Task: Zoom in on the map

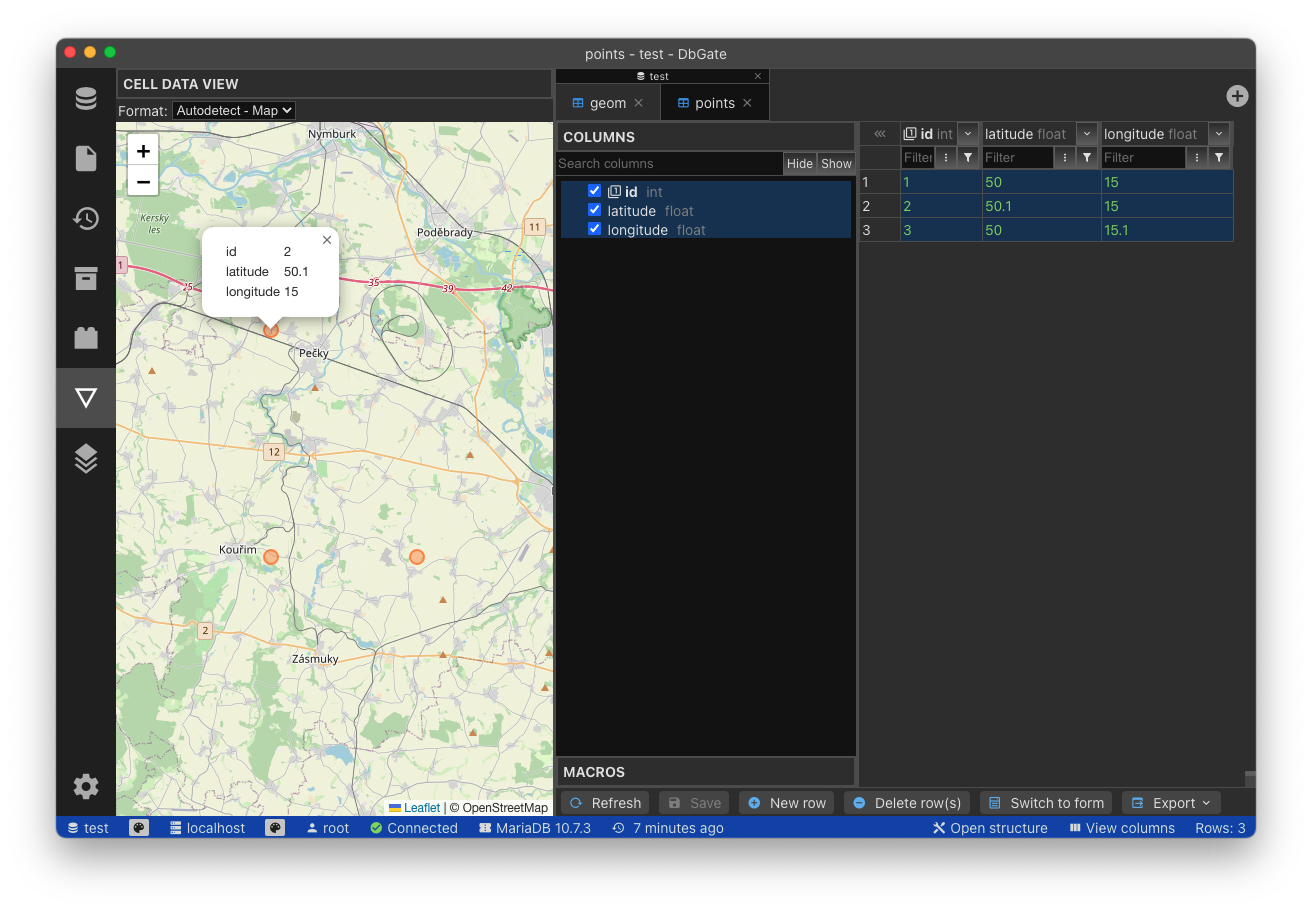Action: [x=143, y=151]
